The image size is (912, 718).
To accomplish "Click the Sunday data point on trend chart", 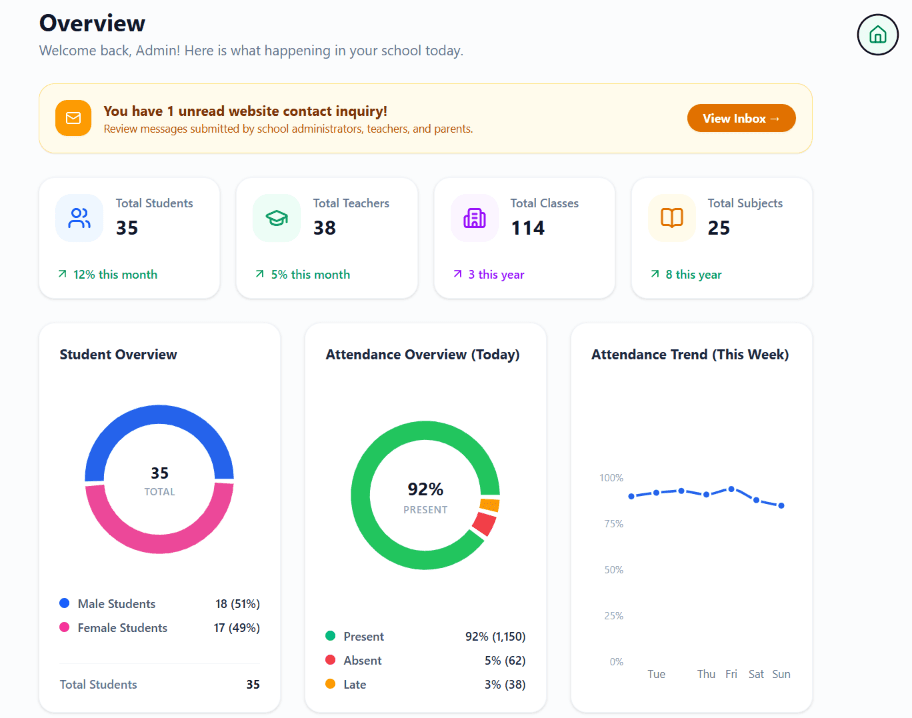I will click(781, 506).
